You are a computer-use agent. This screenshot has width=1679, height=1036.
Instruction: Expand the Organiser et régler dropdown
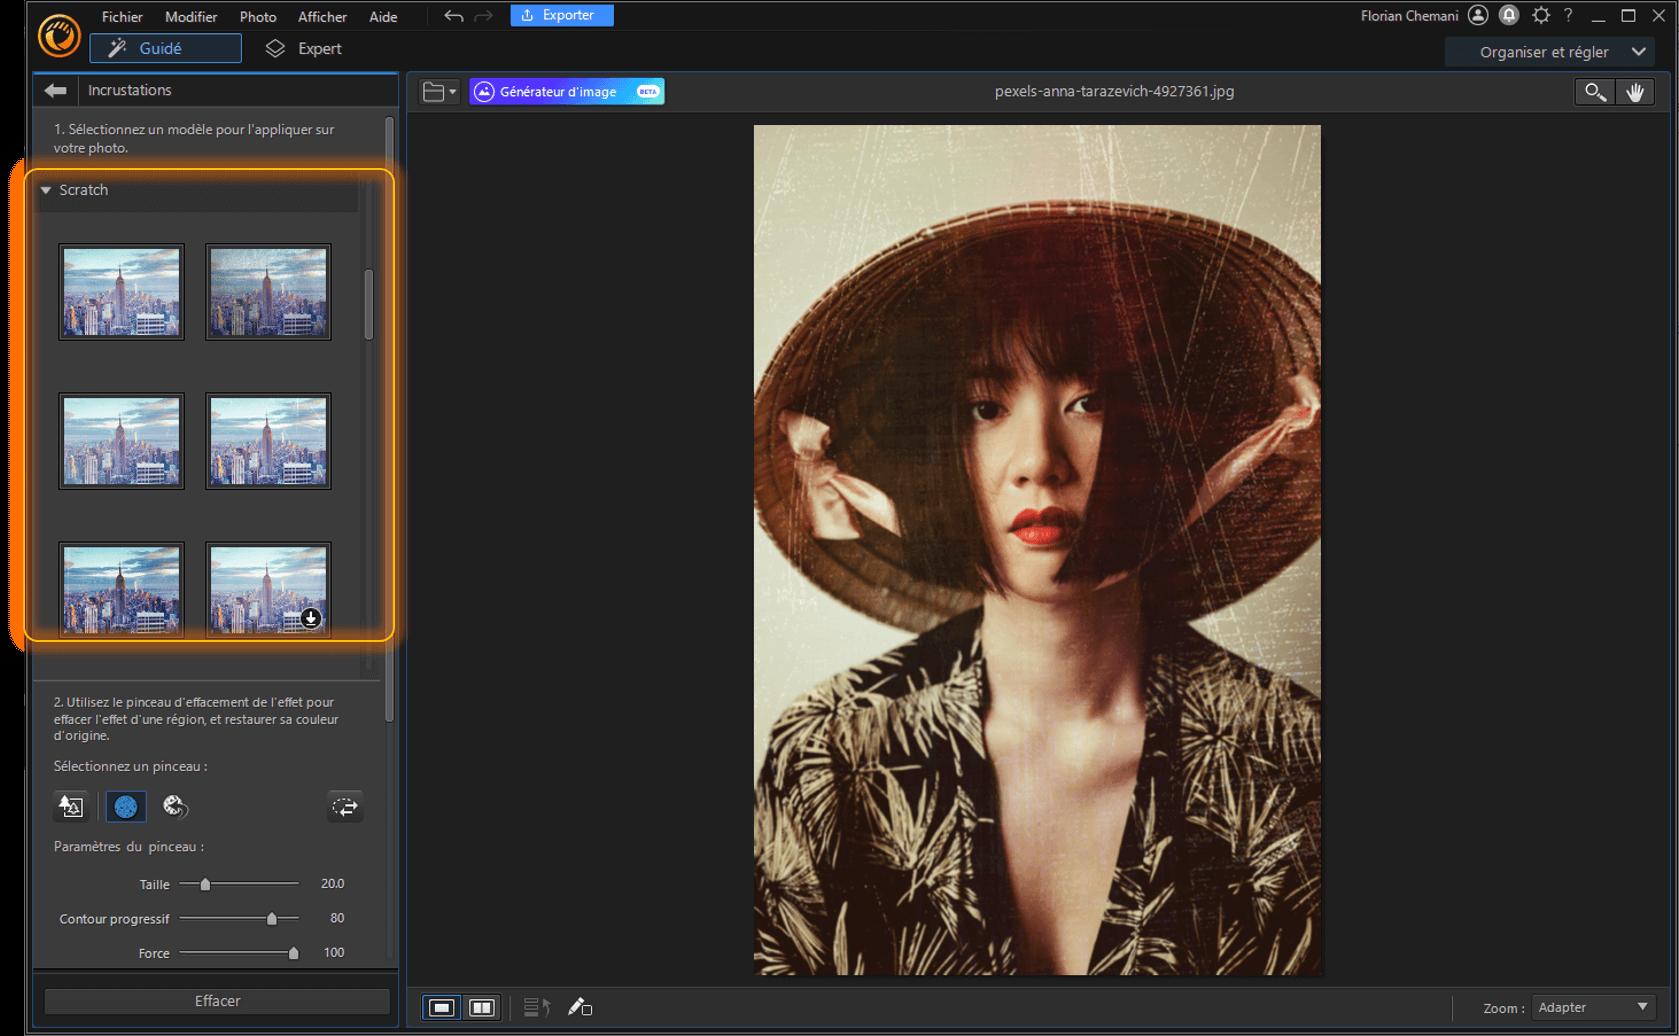coord(1560,52)
